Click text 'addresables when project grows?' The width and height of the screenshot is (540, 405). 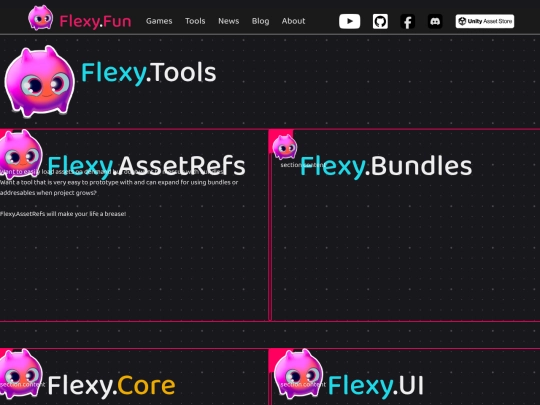pyautogui.click(x=48, y=193)
